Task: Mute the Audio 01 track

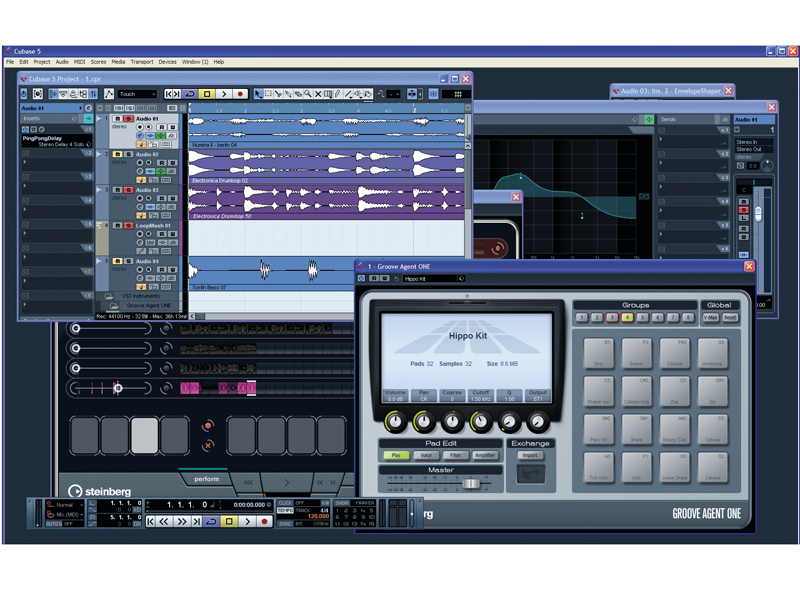Action: 117,119
